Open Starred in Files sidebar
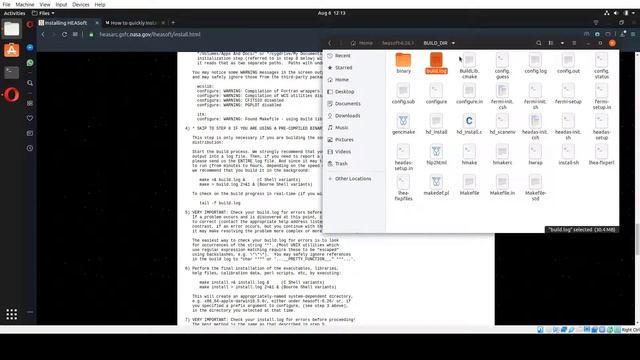 click(x=354, y=67)
